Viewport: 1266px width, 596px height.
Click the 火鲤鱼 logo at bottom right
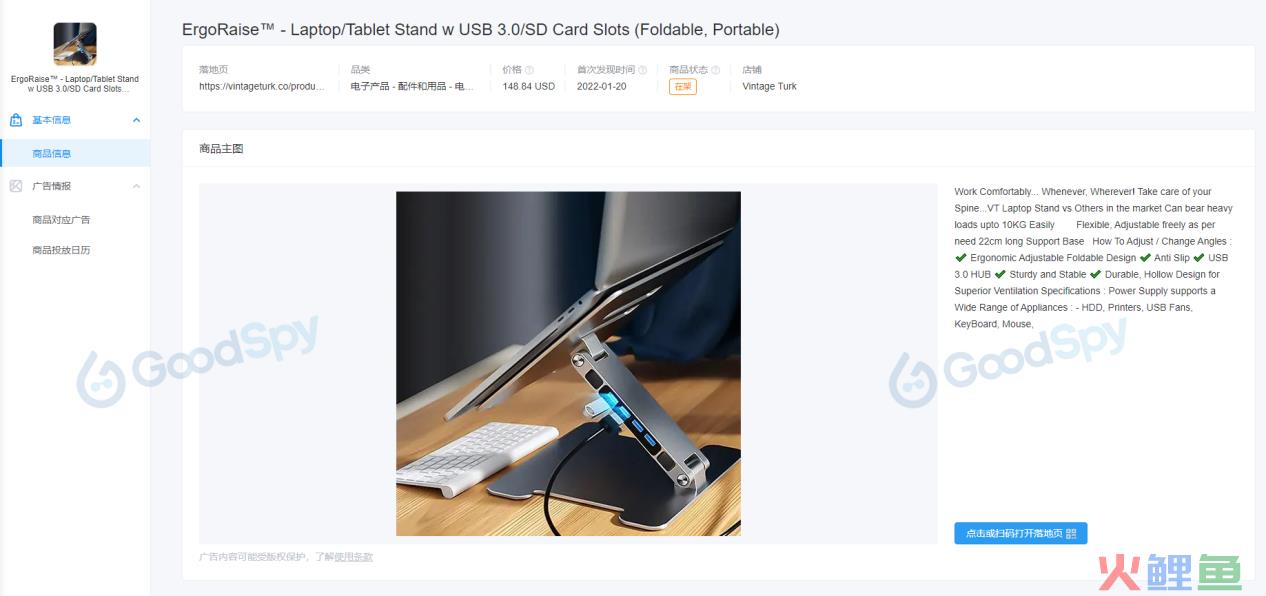1170,571
